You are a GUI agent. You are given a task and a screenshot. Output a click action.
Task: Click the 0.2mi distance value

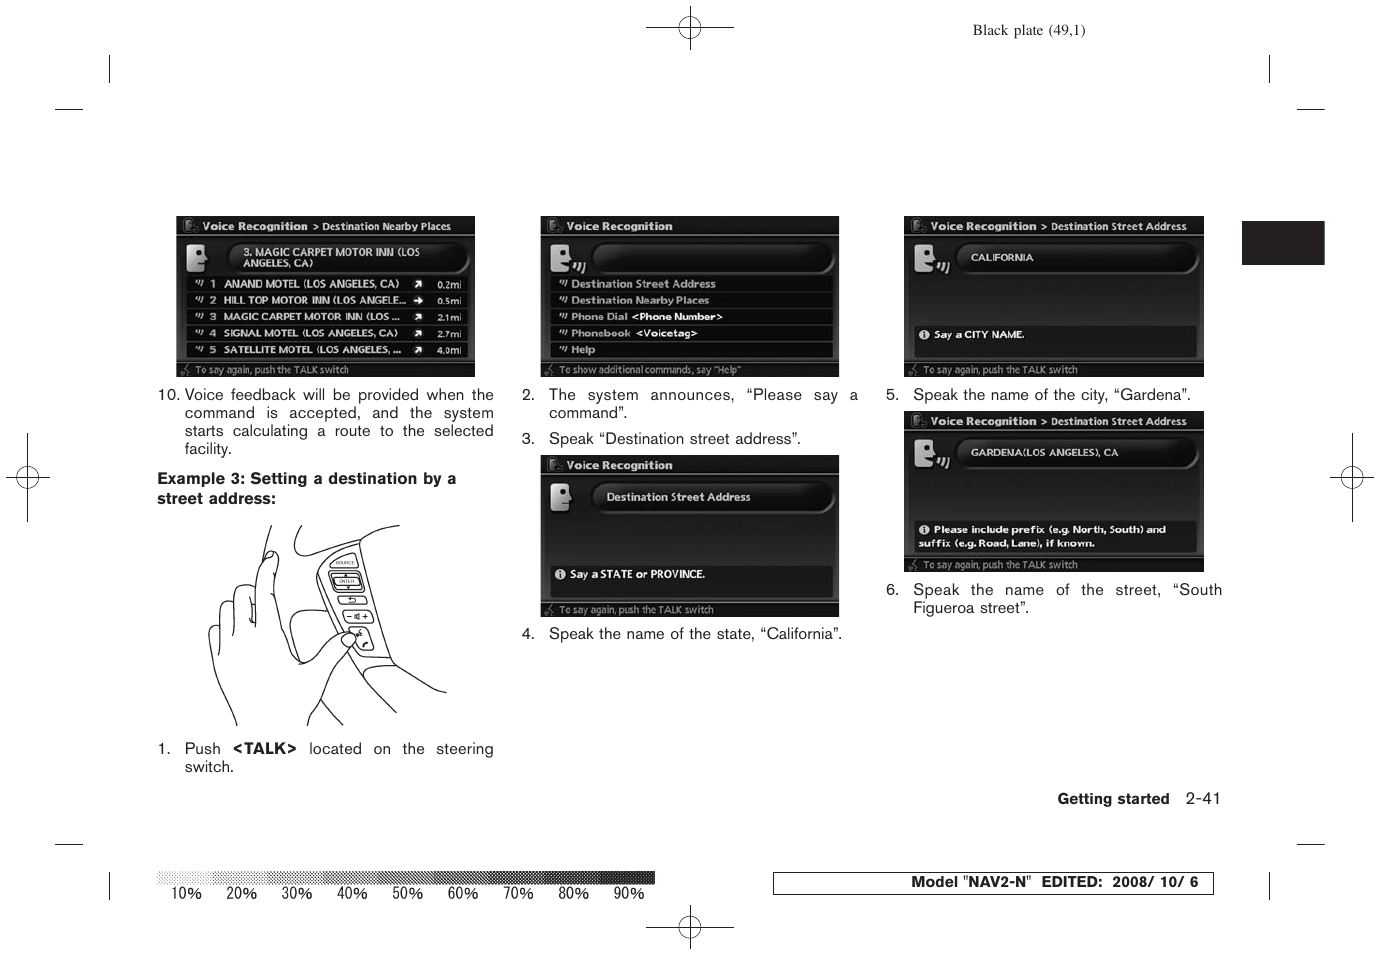(449, 285)
